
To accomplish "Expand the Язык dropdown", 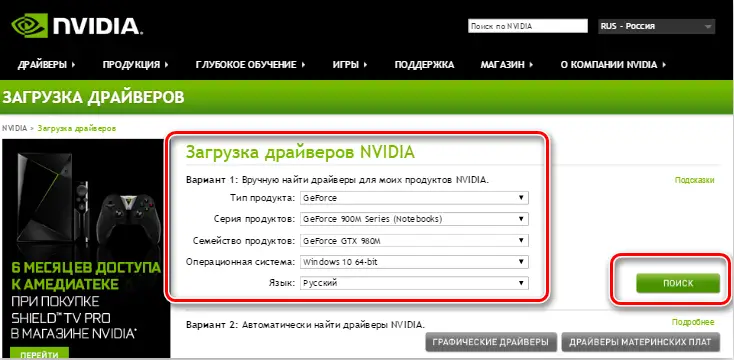I will pyautogui.click(x=414, y=283).
